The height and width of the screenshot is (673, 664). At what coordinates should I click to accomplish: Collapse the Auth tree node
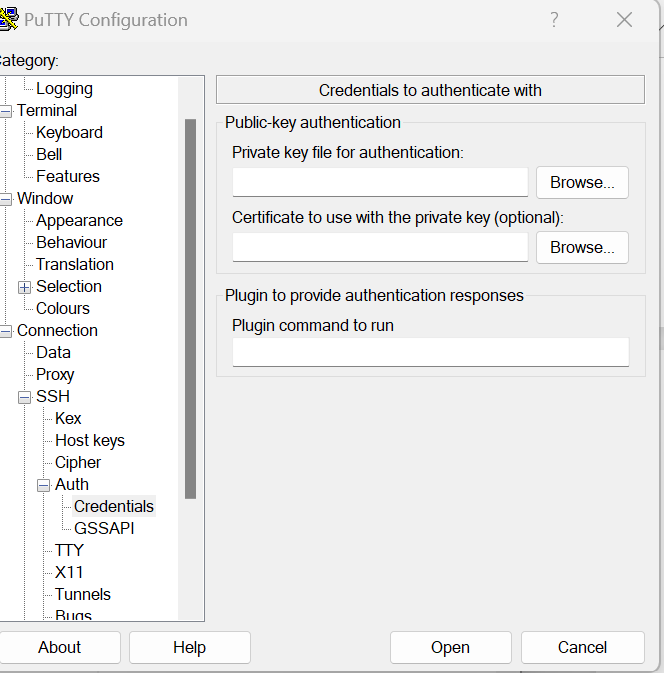coord(43,485)
